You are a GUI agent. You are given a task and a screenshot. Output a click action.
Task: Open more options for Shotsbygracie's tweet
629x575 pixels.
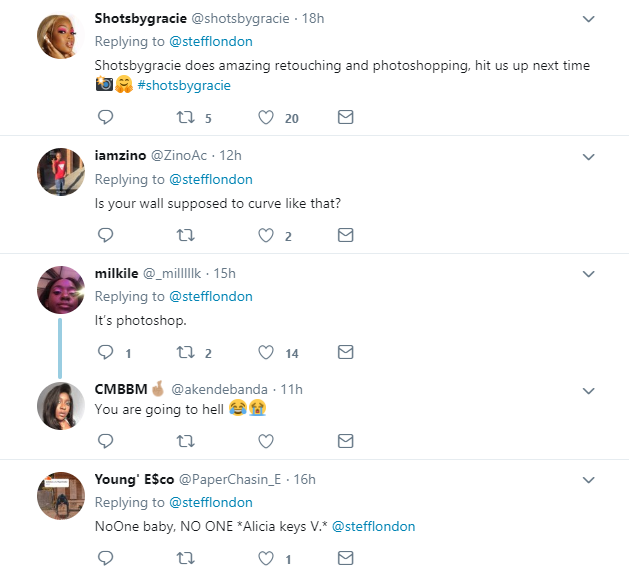tap(589, 19)
